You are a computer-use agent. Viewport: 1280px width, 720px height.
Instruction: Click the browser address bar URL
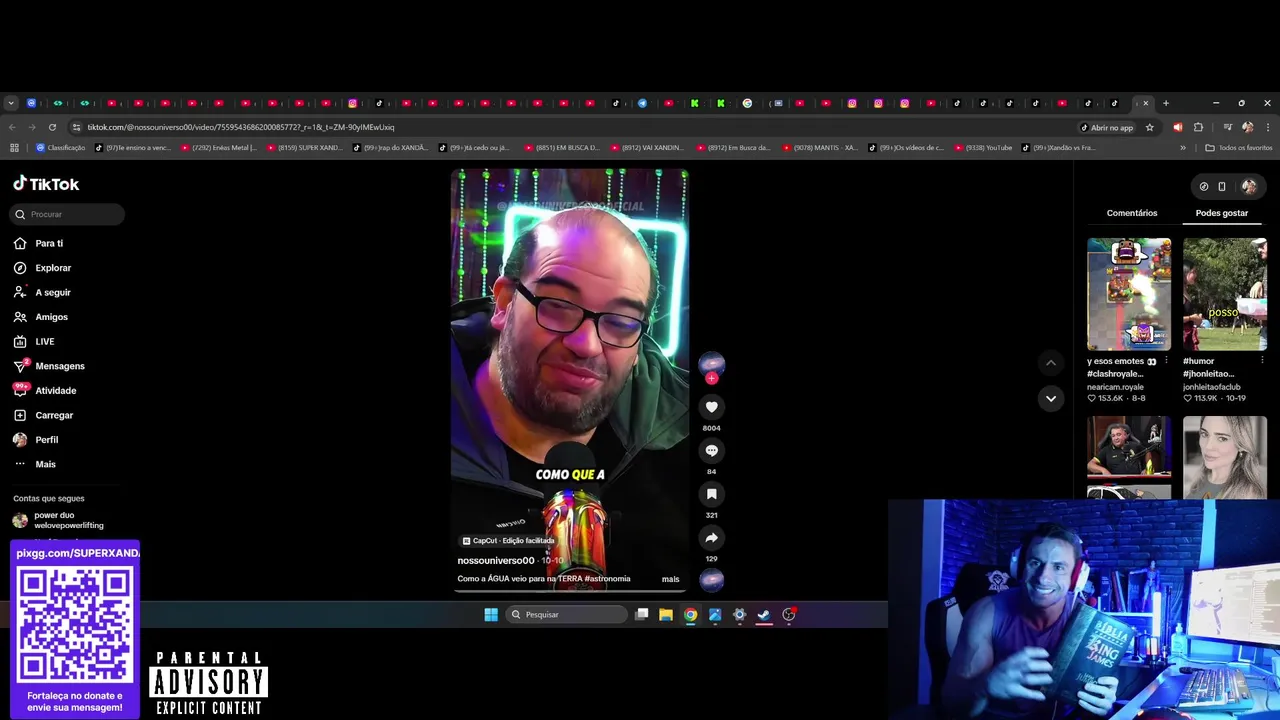pos(240,127)
